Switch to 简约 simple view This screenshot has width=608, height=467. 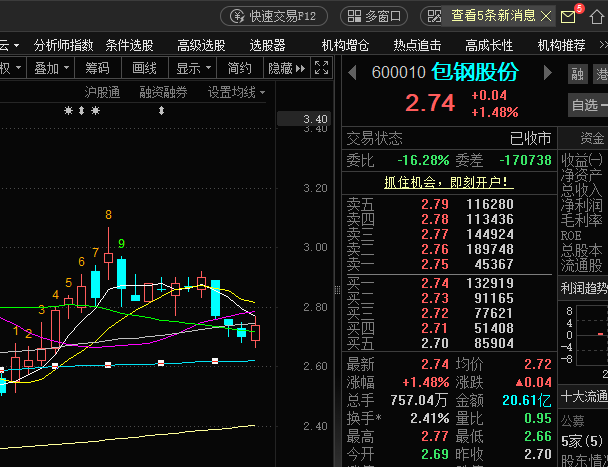pyautogui.click(x=240, y=69)
